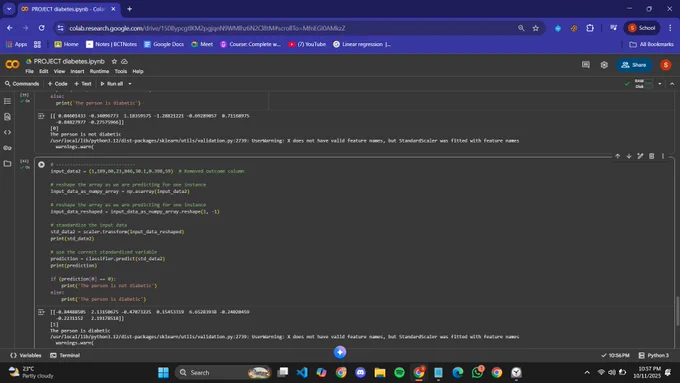Open the comments panel icon
The width and height of the screenshot is (680, 383).
point(586,65)
